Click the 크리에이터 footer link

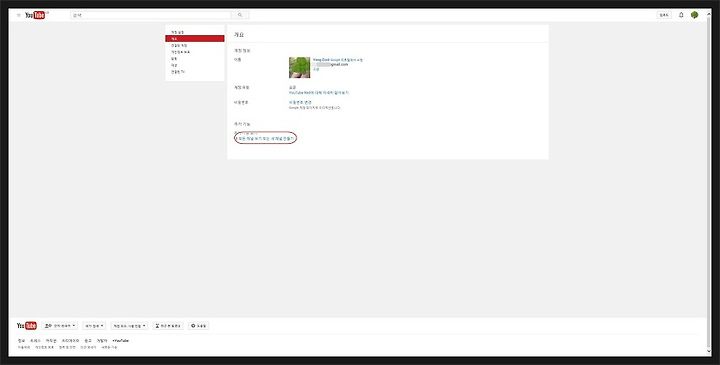coord(71,341)
